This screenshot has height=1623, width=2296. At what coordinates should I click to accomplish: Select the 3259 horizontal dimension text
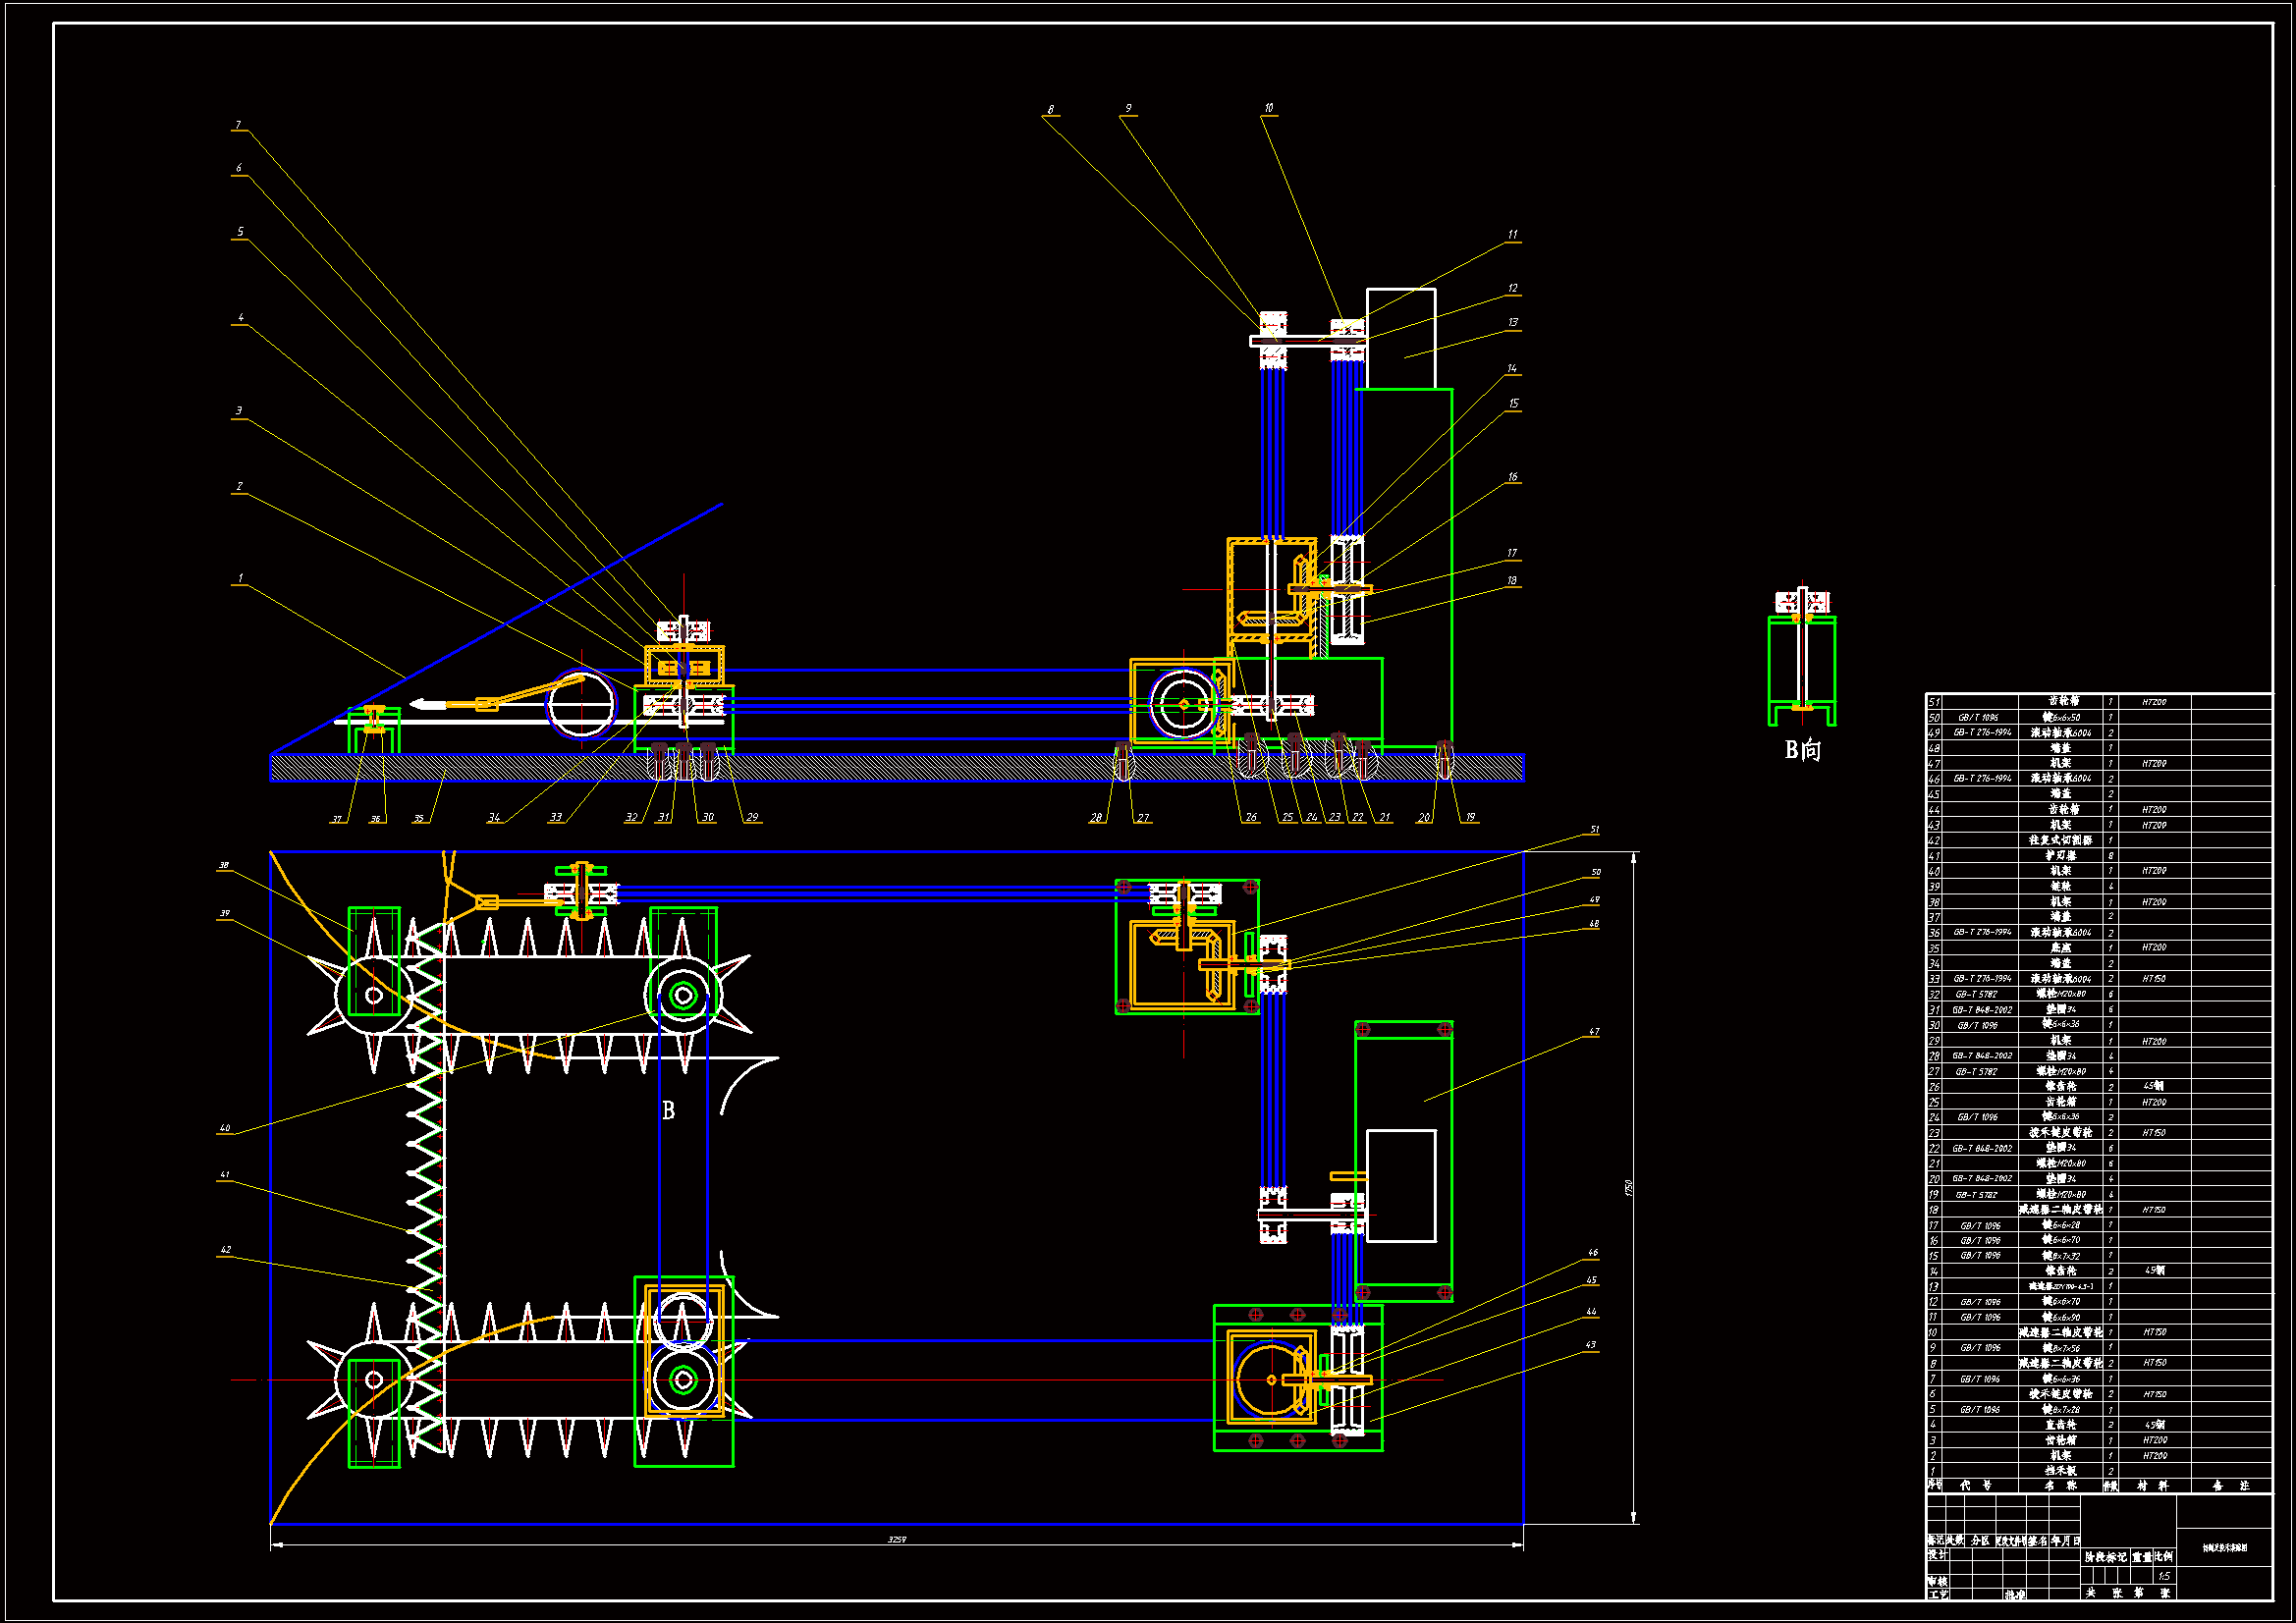[897, 1540]
